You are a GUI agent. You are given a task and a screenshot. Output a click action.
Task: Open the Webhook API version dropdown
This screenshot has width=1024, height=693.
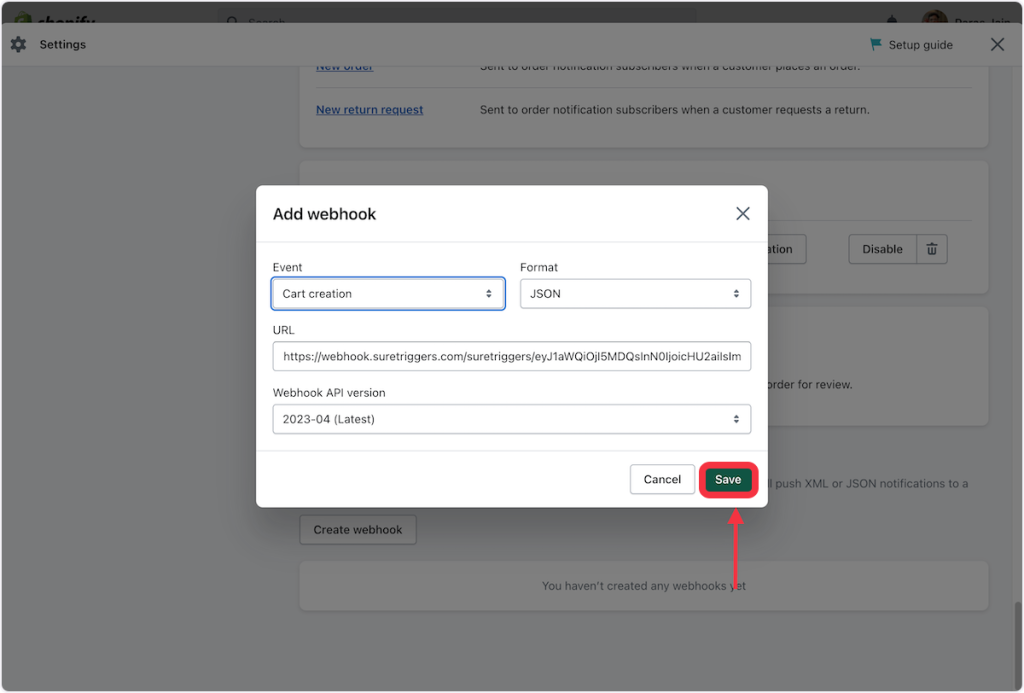511,419
